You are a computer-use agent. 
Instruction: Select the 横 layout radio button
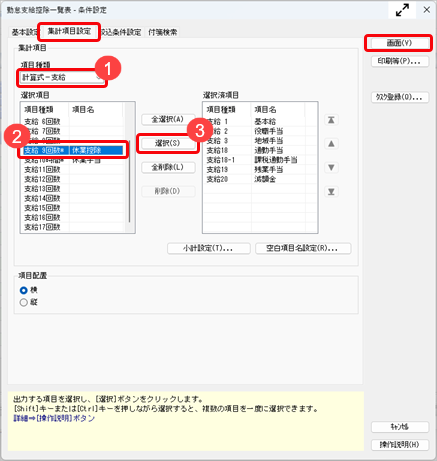point(23,290)
